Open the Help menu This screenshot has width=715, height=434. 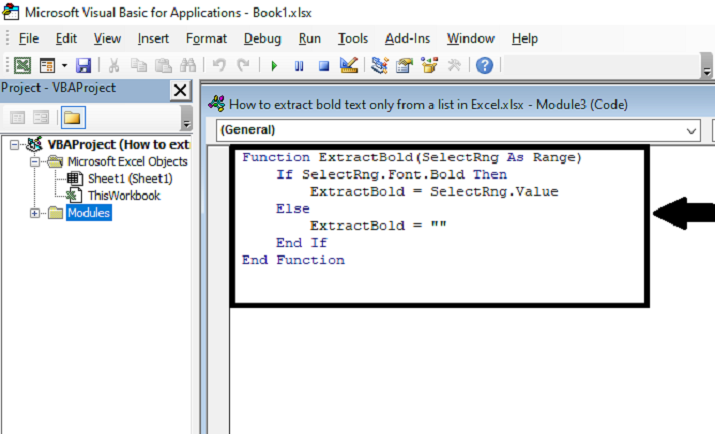point(524,39)
